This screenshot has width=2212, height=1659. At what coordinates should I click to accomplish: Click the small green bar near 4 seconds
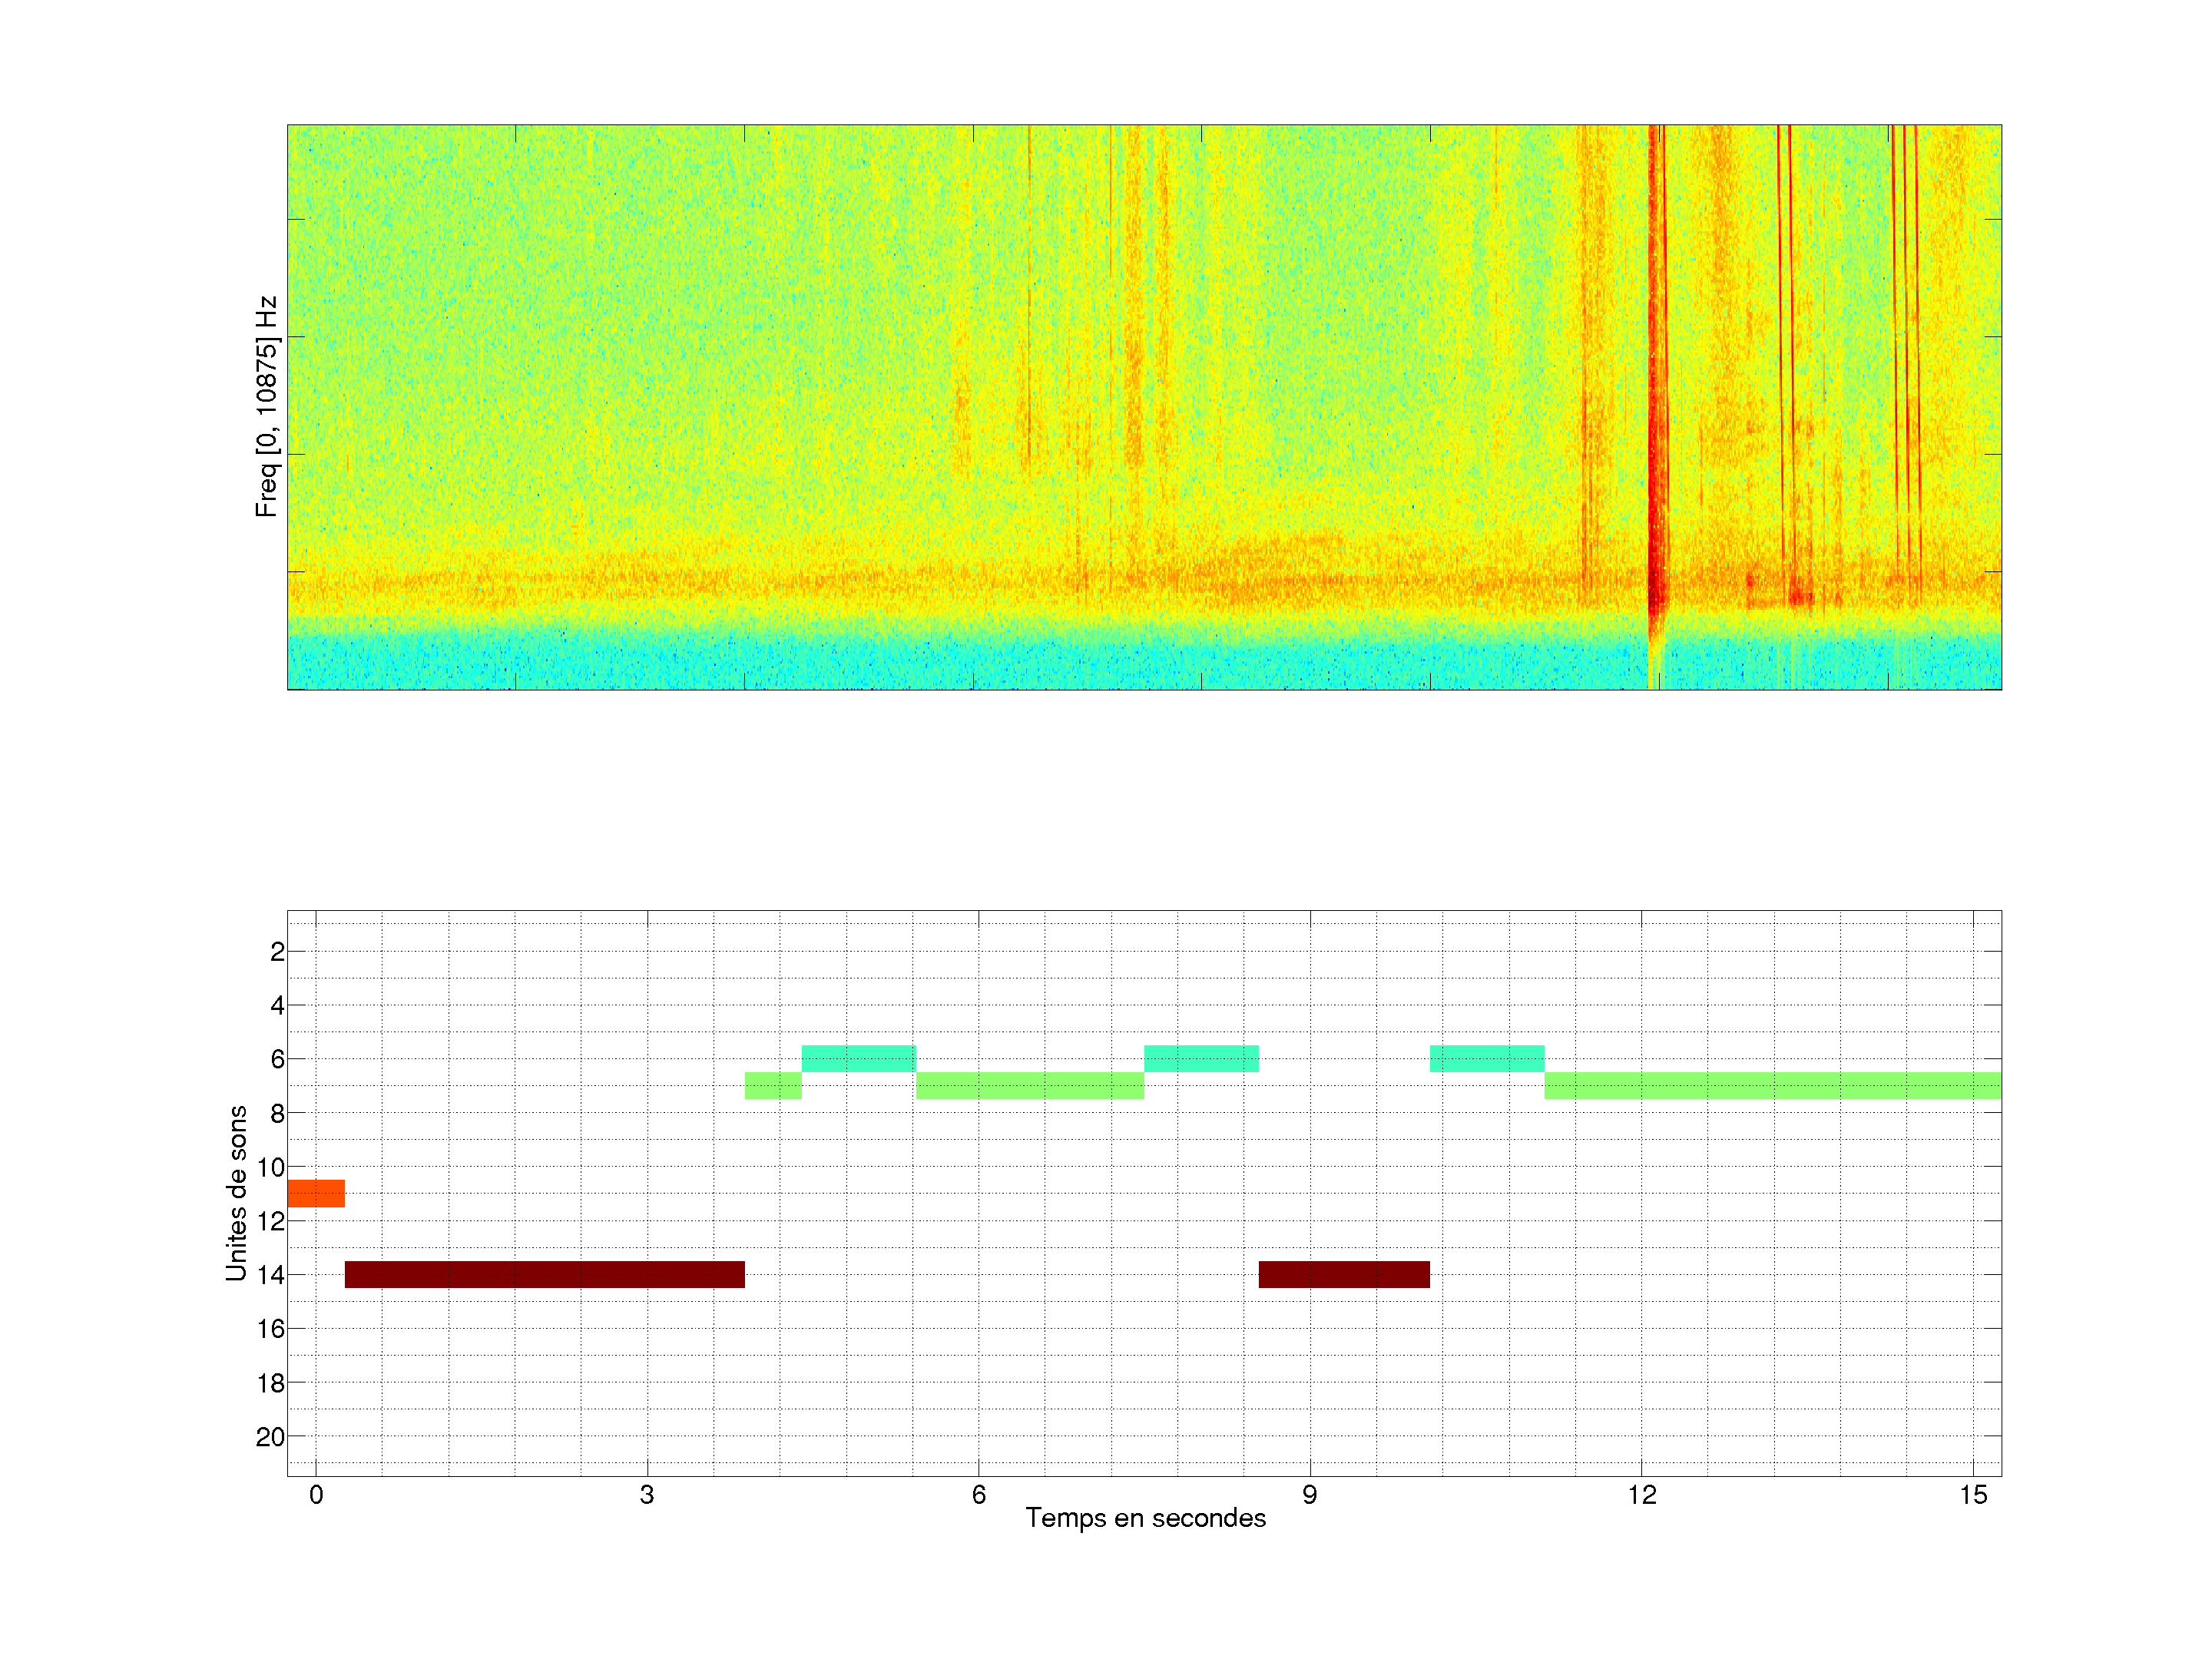(773, 1085)
